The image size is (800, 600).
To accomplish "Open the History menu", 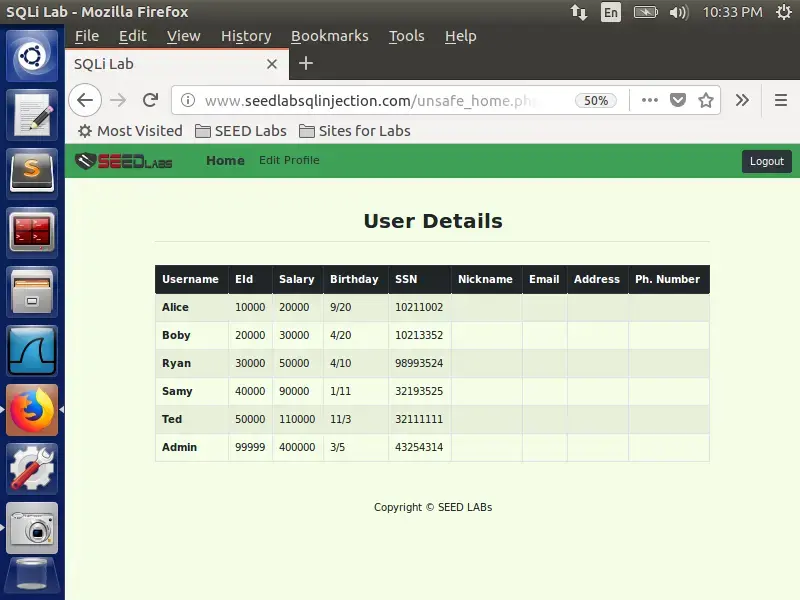I will 246,36.
